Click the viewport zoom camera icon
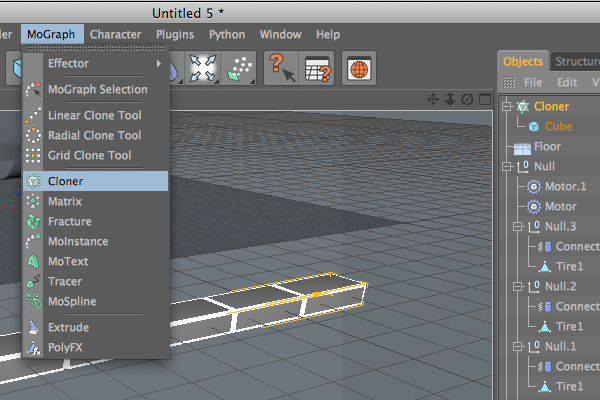Image resolution: width=600 pixels, height=400 pixels. coord(450,100)
